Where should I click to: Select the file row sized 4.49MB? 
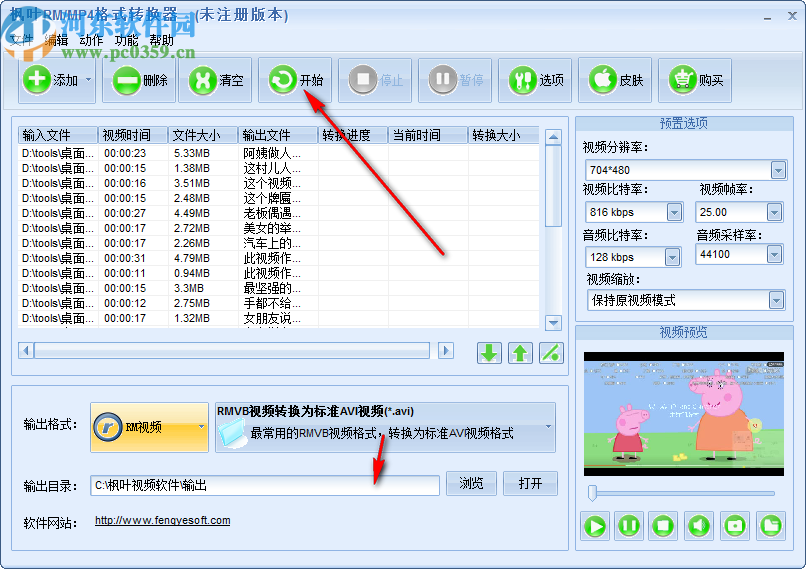click(x=278, y=213)
